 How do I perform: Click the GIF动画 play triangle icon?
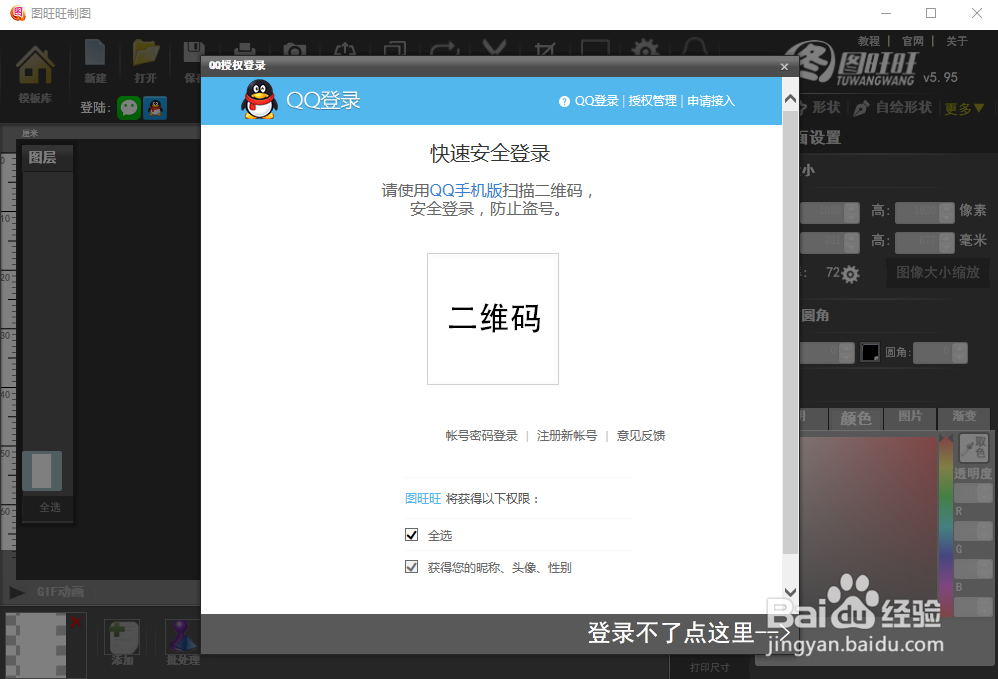pos(17,592)
